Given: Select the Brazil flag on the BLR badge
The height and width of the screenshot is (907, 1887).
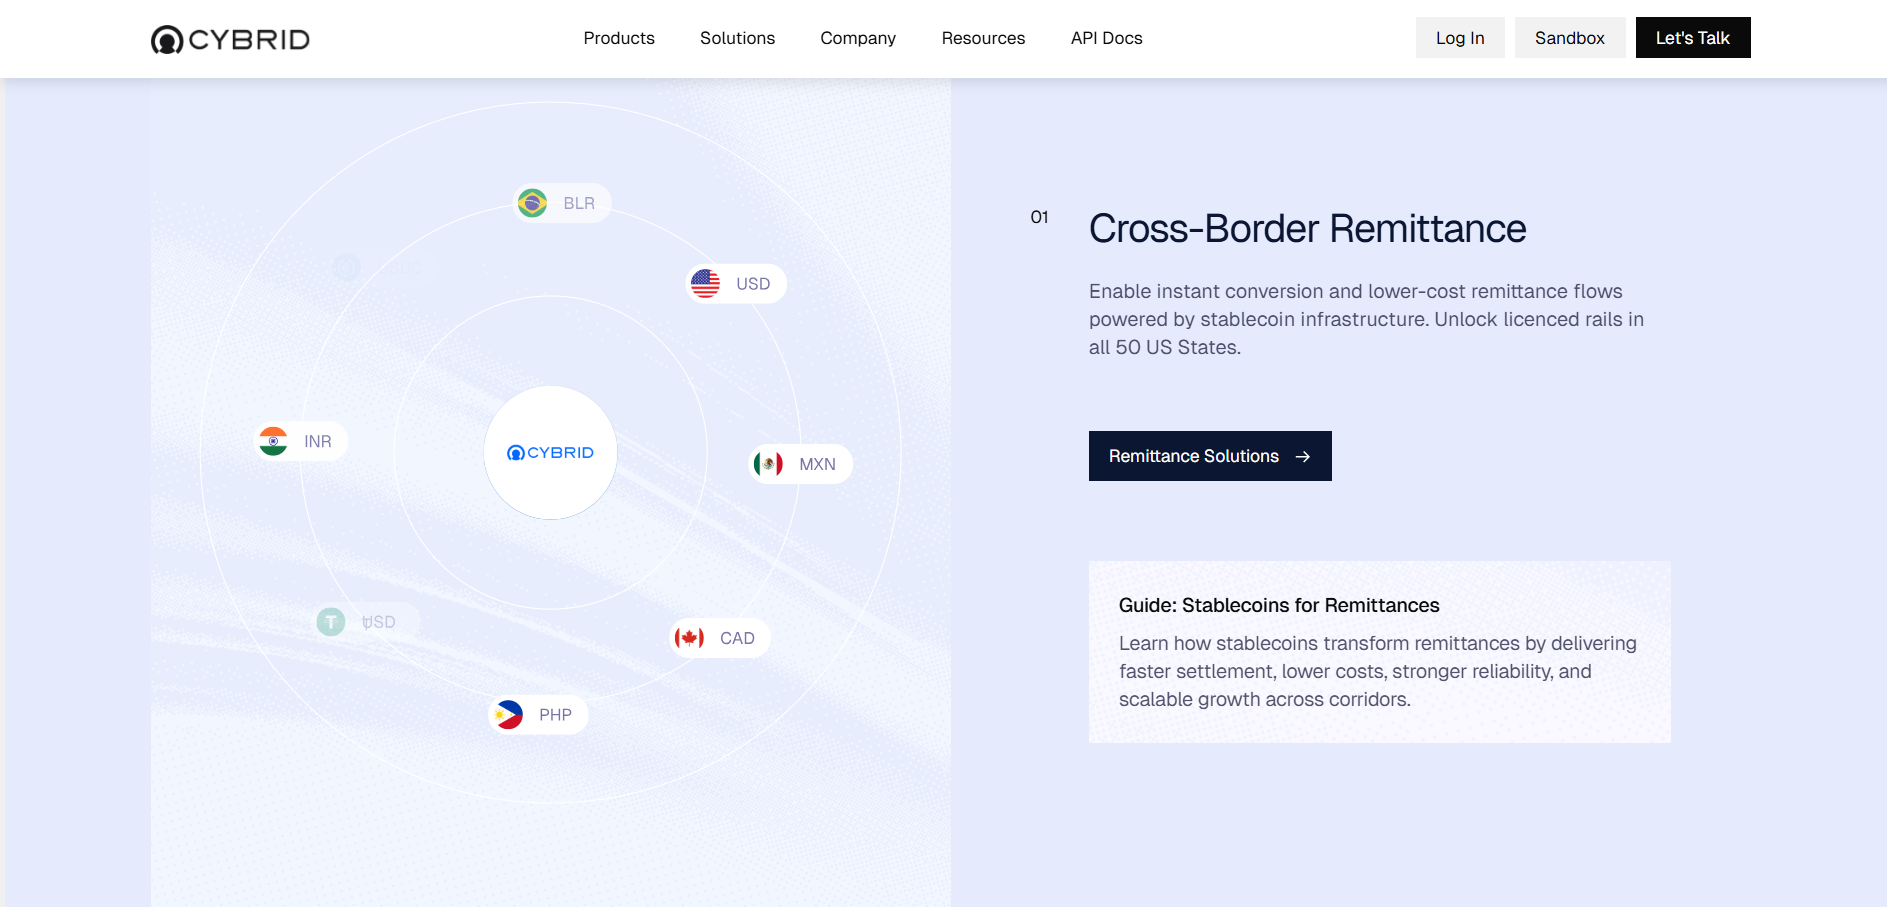Looking at the screenshot, I should (531, 202).
